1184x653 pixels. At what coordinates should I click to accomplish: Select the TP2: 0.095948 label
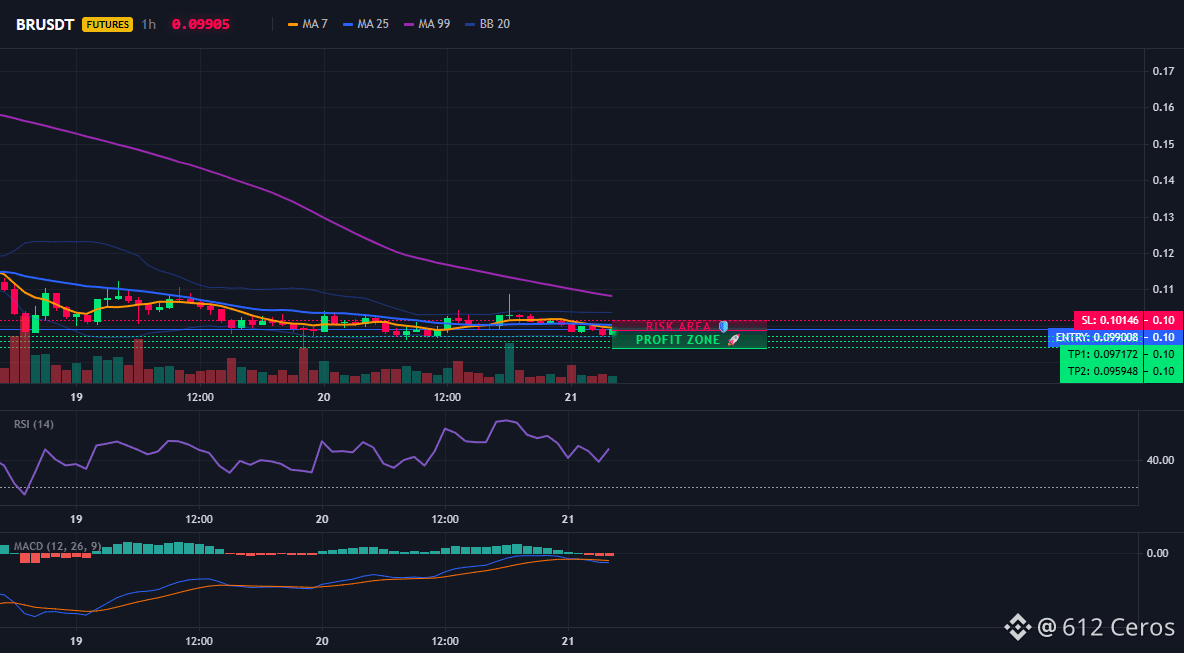[x=1102, y=371]
